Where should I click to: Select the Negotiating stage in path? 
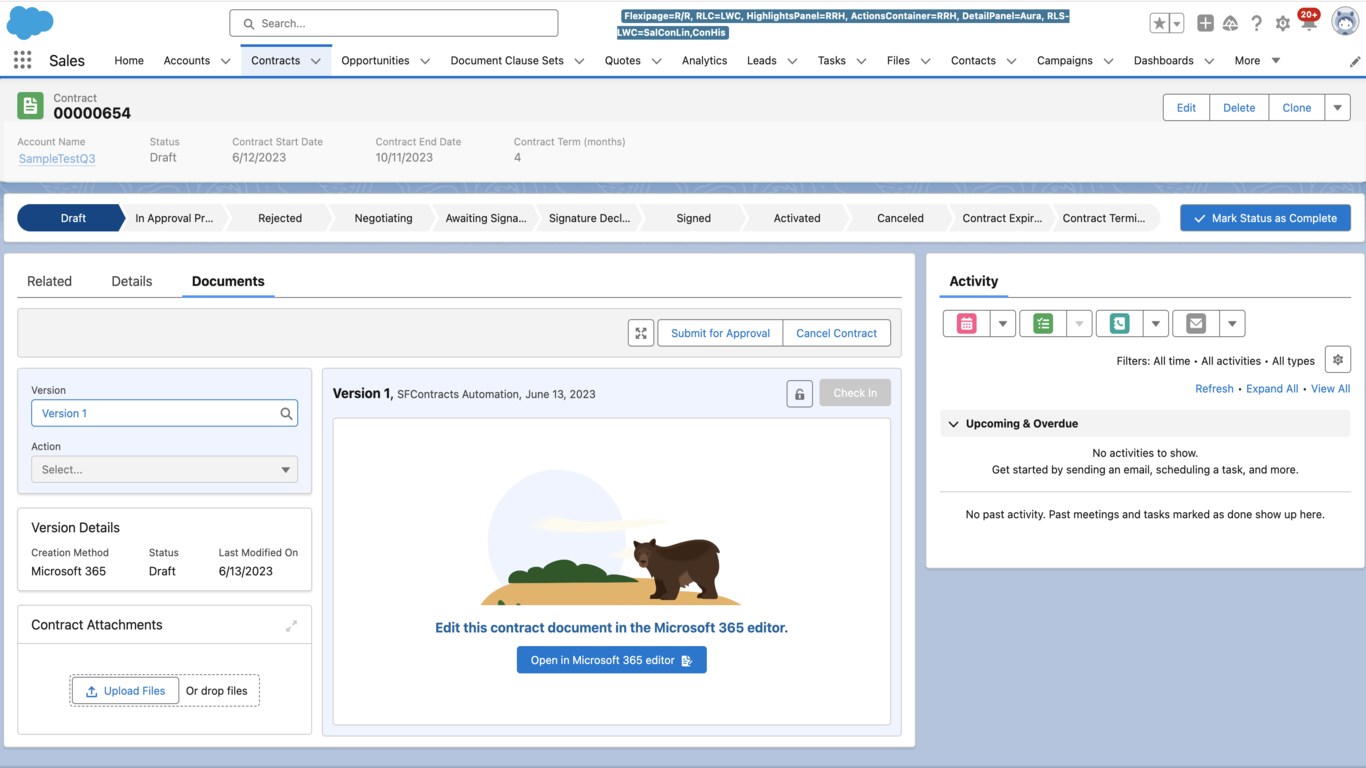pyautogui.click(x=383, y=218)
